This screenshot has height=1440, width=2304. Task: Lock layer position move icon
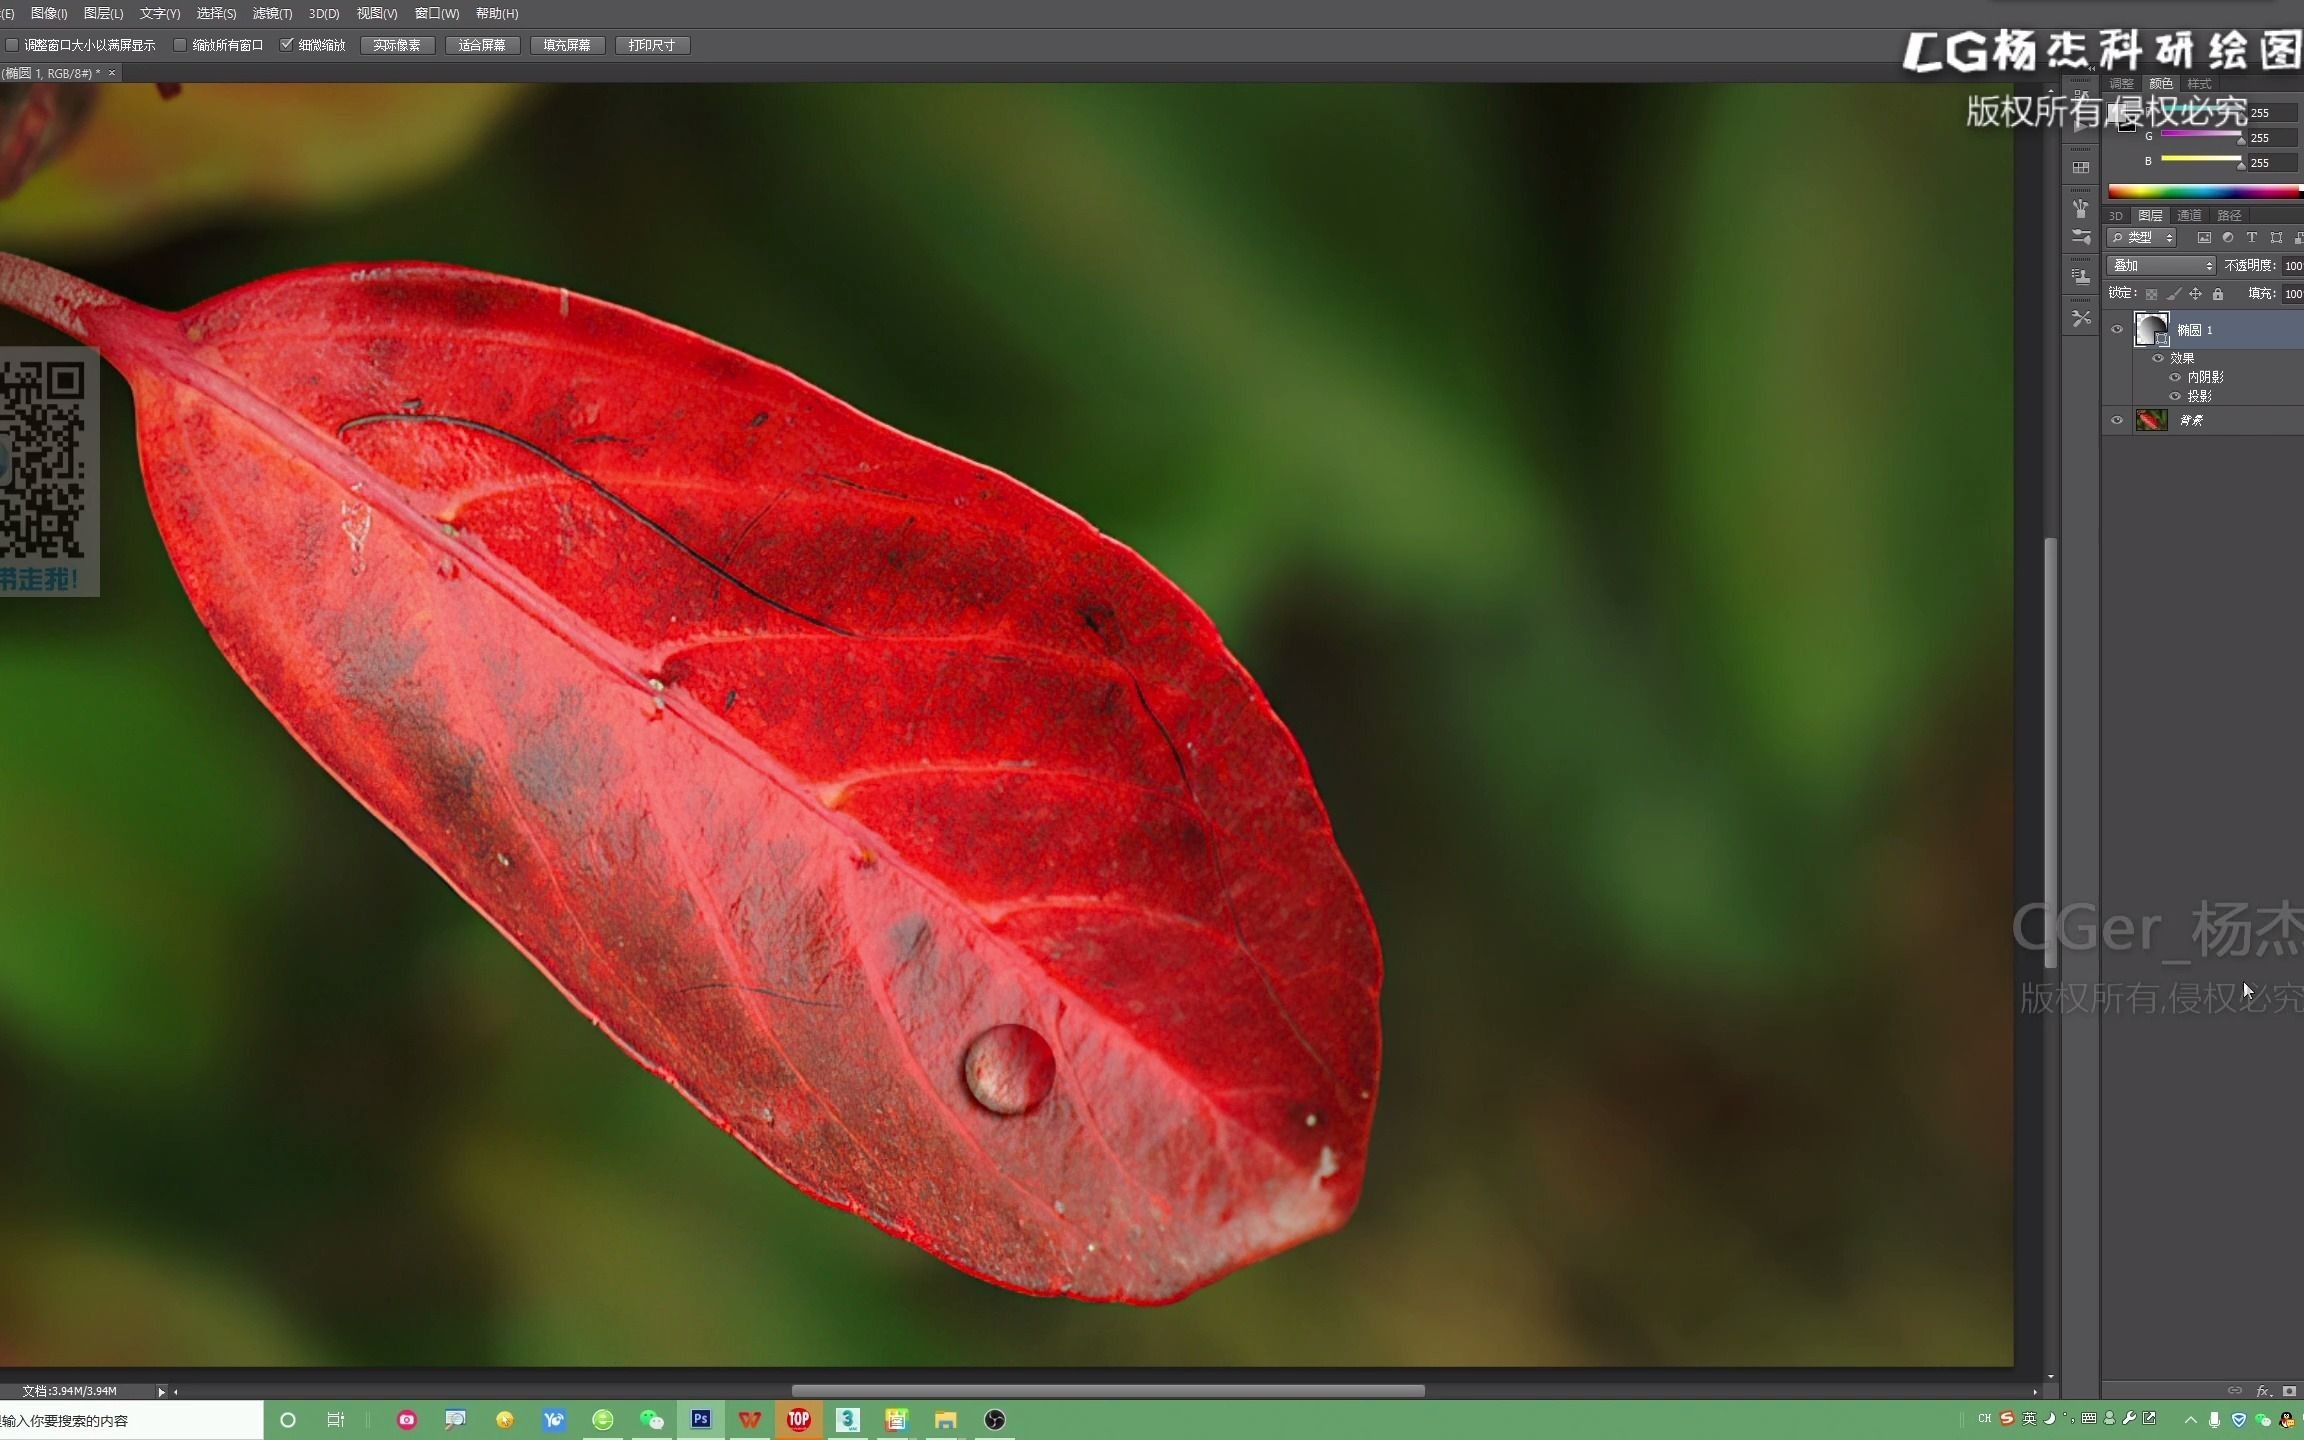[2195, 294]
